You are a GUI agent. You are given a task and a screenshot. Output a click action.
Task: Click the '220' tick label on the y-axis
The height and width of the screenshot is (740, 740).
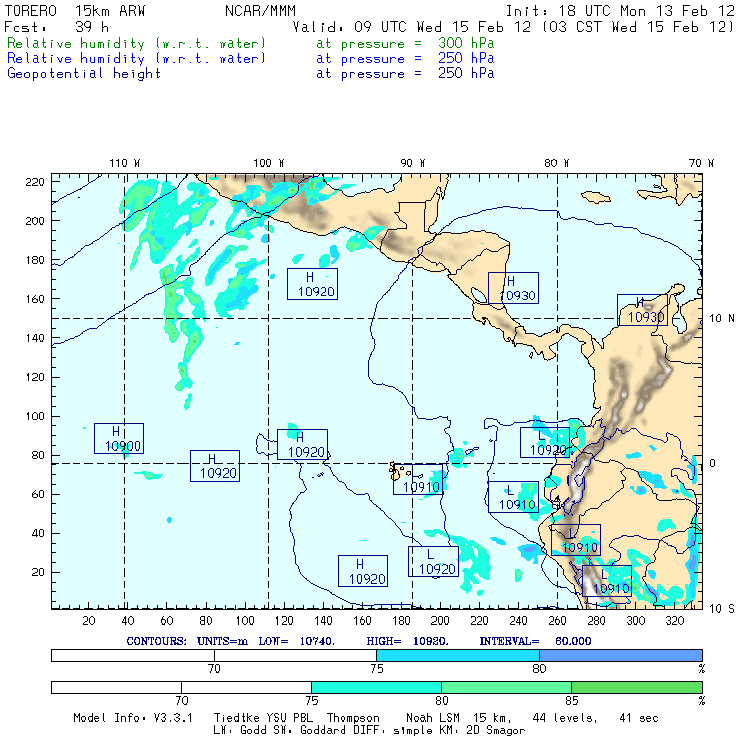35,182
